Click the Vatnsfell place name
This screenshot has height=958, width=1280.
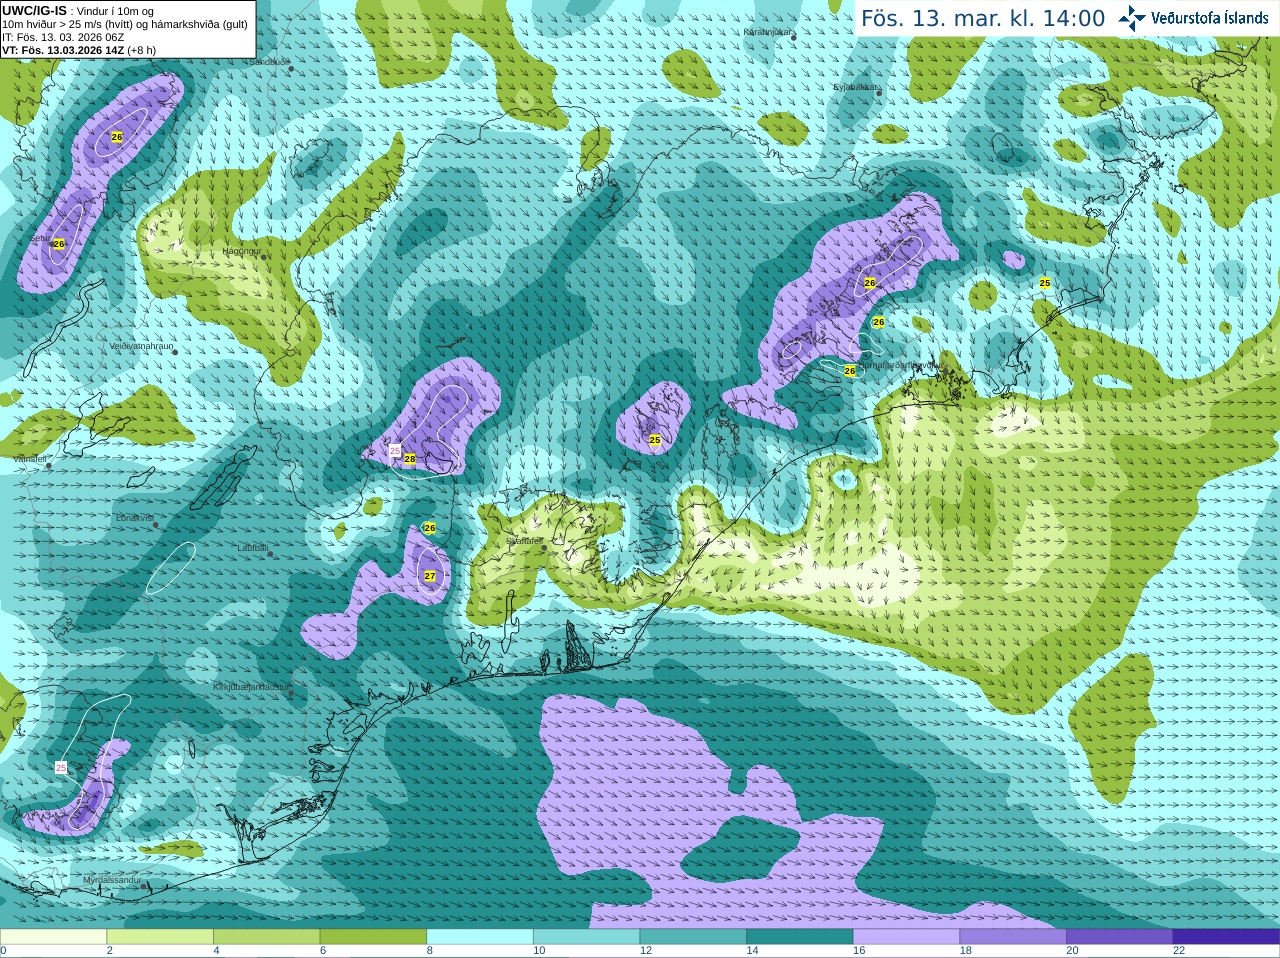[x=30, y=459]
